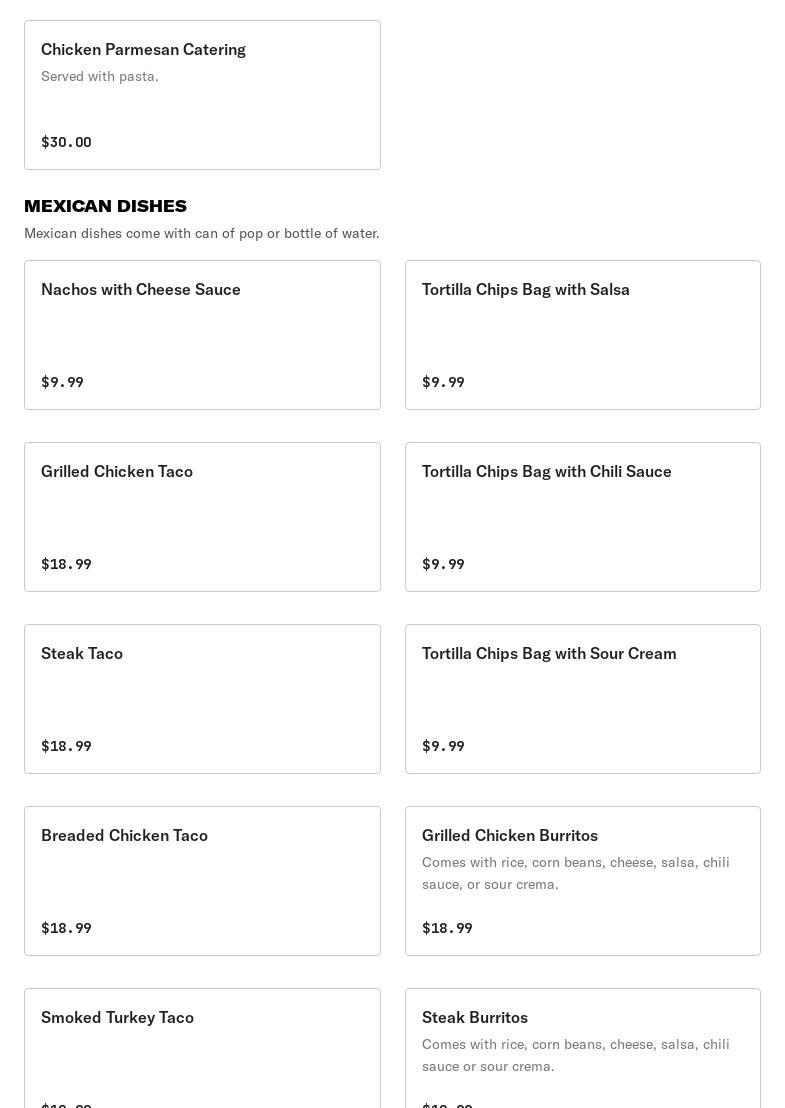Click the $18.99 price under Grilled Chicken Burritos
This screenshot has height=1108, width=785.
coord(447,928)
